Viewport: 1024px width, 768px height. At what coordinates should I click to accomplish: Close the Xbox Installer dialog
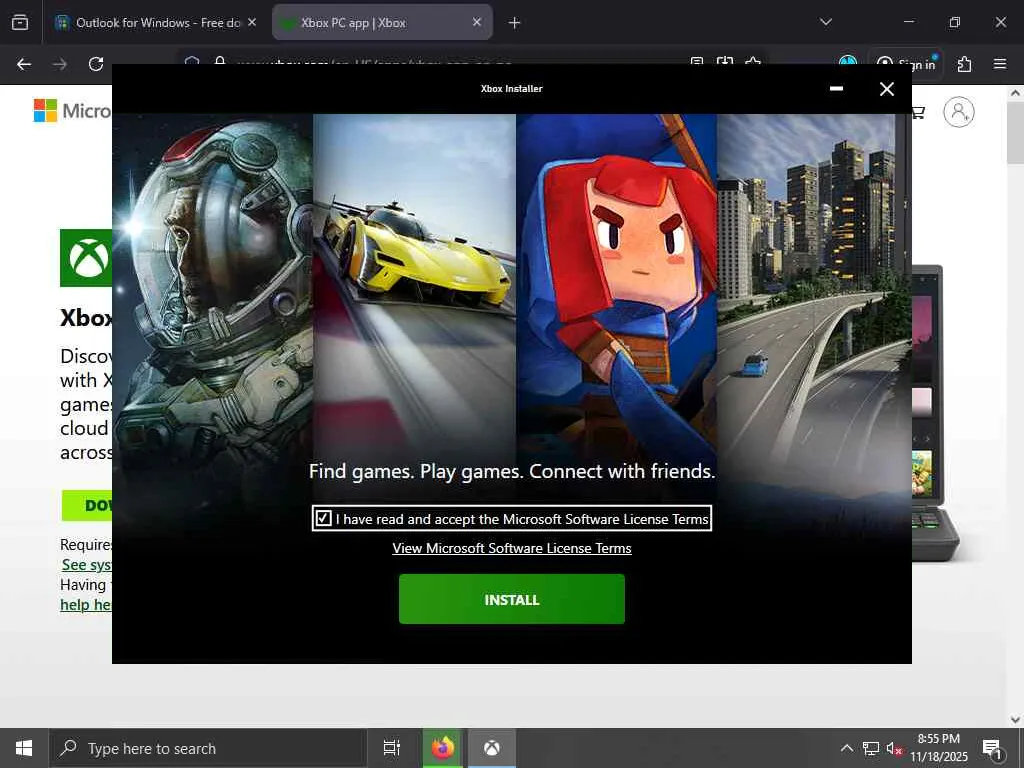click(x=886, y=89)
